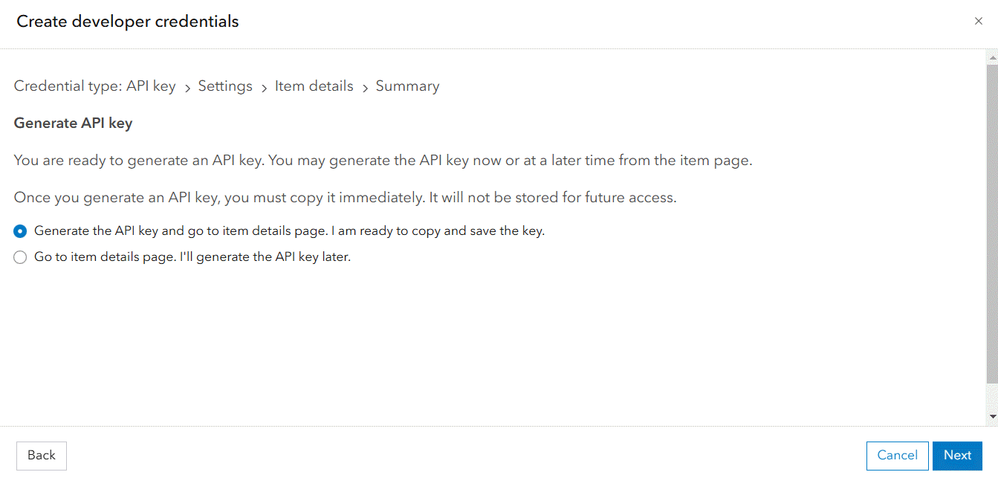Click chevron between Settings and Item details
The width and height of the screenshot is (998, 484).
[x=264, y=88]
